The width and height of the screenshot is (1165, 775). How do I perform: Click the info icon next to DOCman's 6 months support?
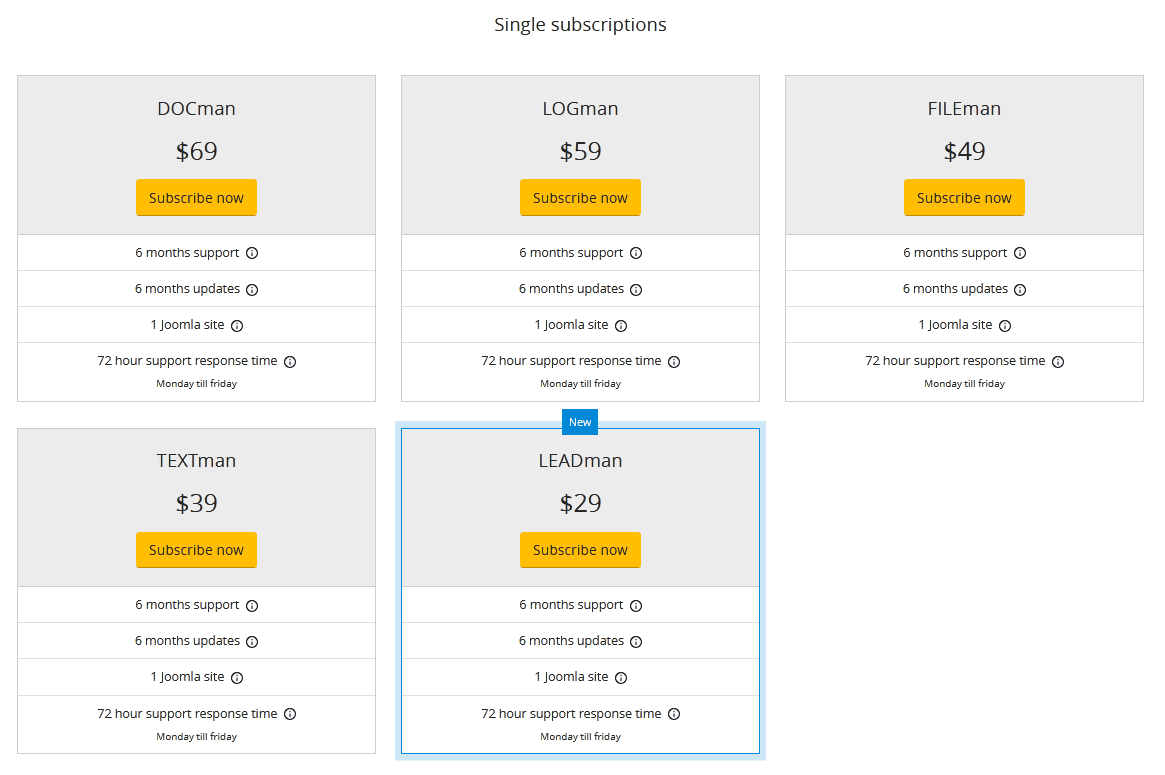tap(252, 253)
